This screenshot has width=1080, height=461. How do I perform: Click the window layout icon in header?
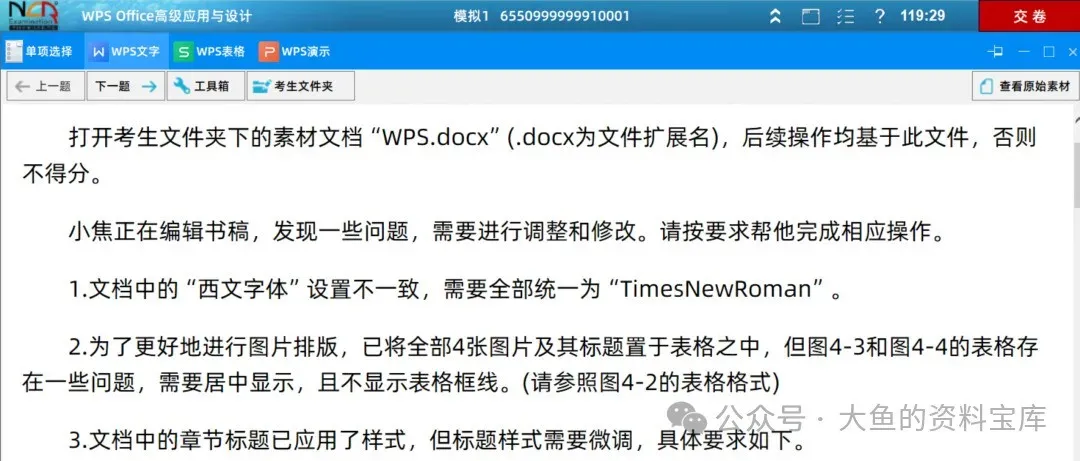(811, 16)
